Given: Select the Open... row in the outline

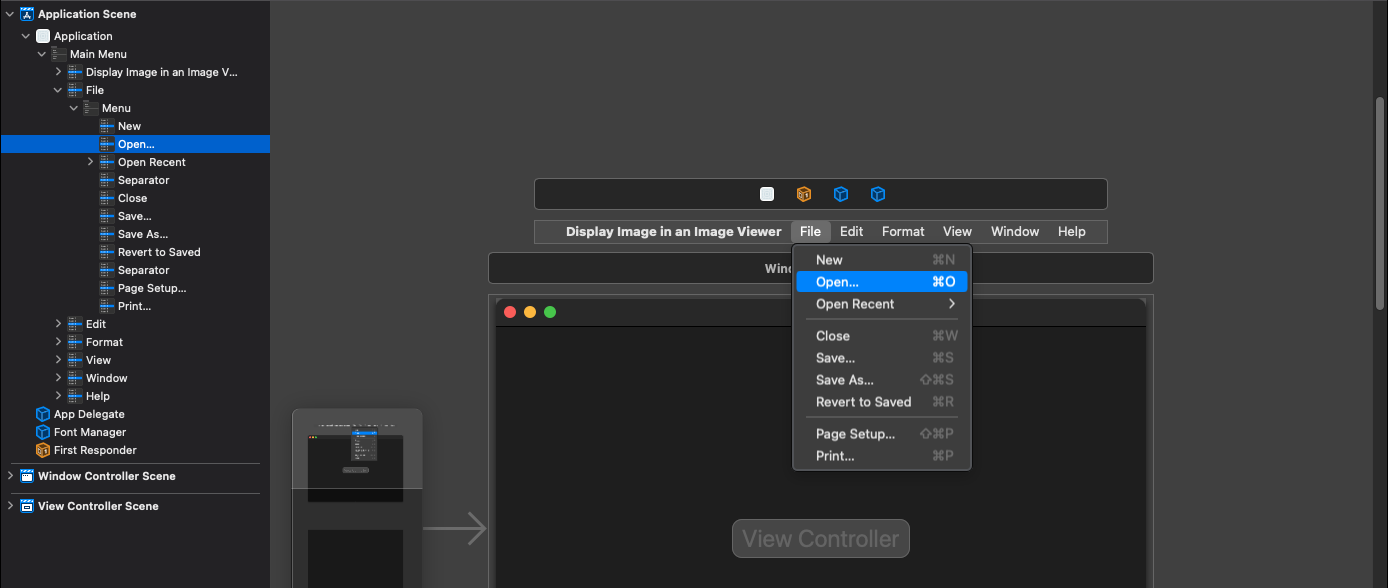Looking at the screenshot, I should coord(135,144).
